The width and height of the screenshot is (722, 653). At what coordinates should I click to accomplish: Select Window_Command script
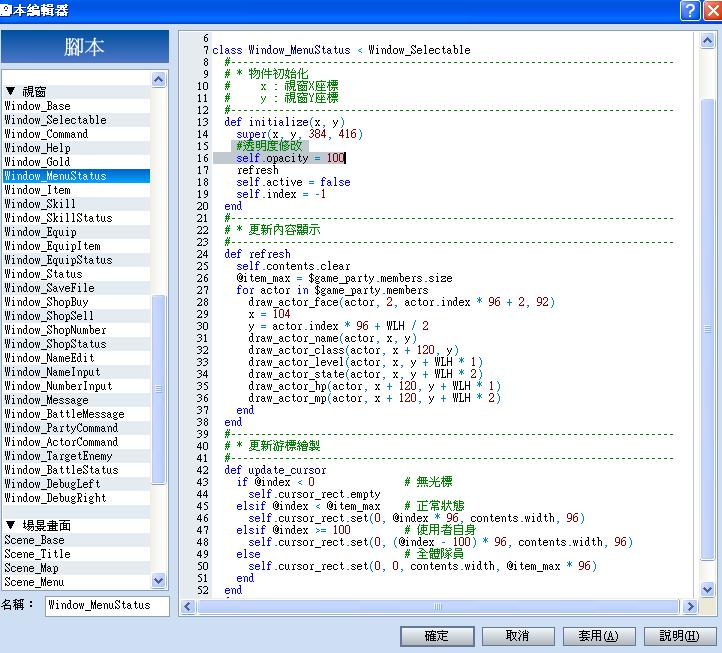tap(76, 134)
